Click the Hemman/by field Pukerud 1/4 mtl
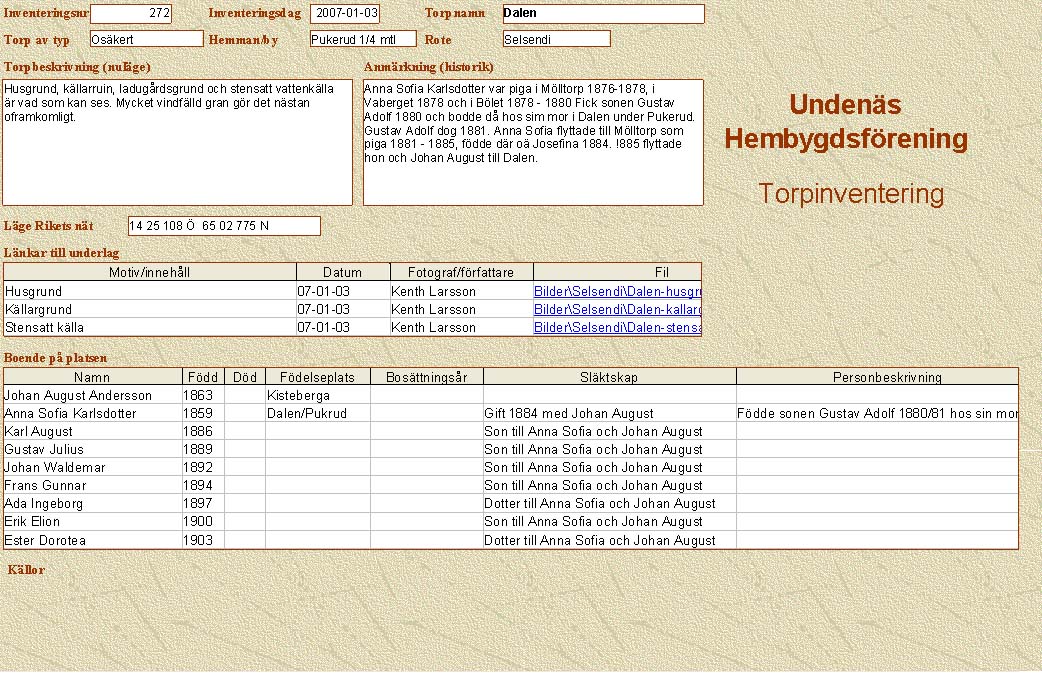The width and height of the screenshot is (1042, 673). [362, 39]
